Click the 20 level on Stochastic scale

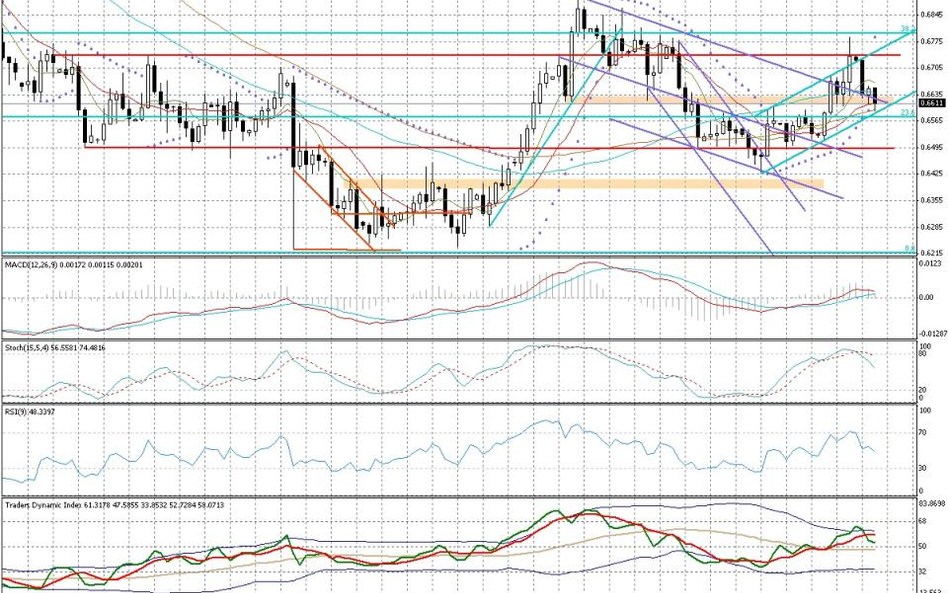[x=924, y=390]
